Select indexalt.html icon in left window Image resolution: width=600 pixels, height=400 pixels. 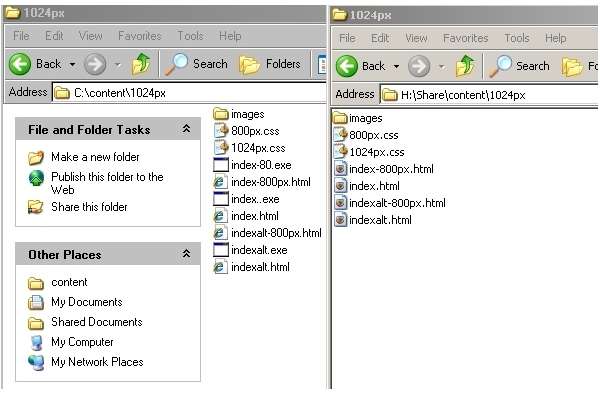point(221,267)
